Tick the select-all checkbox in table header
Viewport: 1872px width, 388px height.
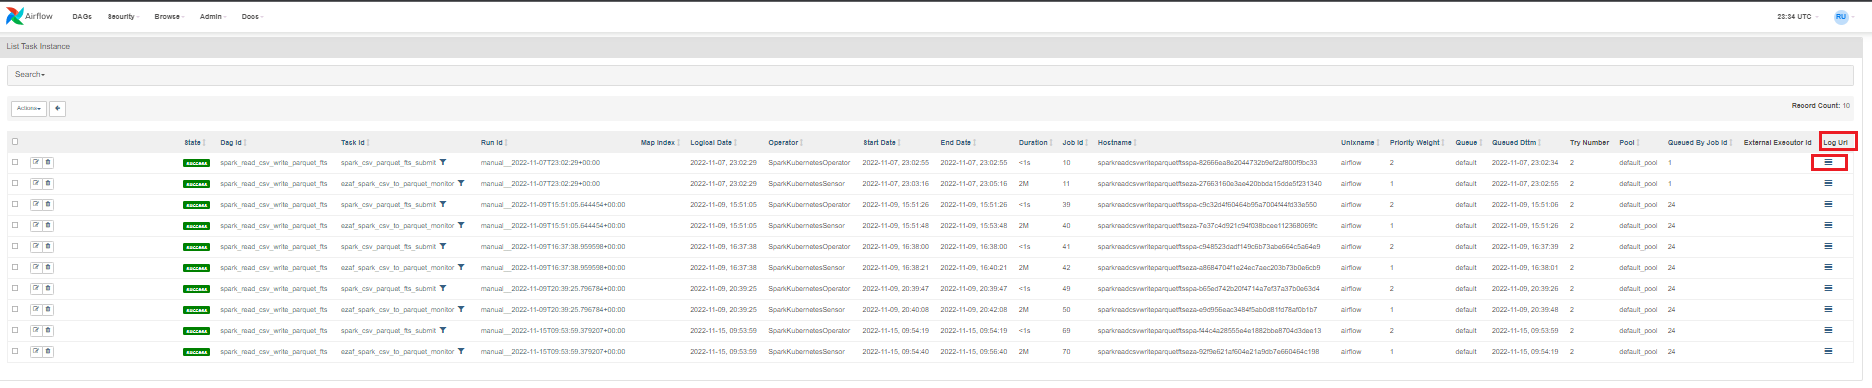[15, 141]
